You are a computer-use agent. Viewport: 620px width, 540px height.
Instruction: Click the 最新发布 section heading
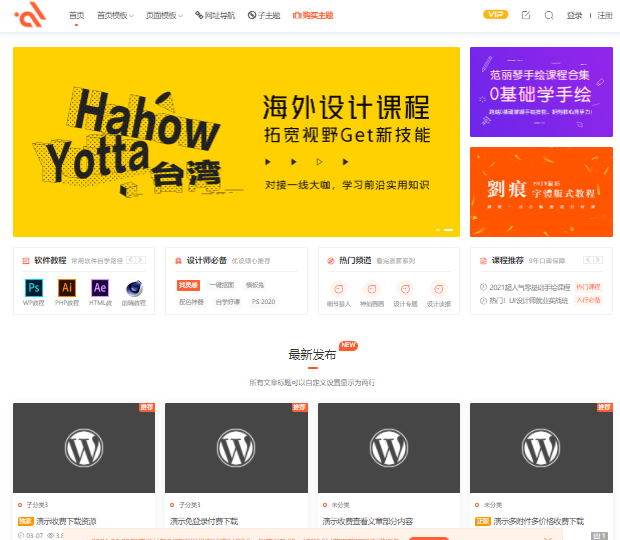click(x=312, y=355)
